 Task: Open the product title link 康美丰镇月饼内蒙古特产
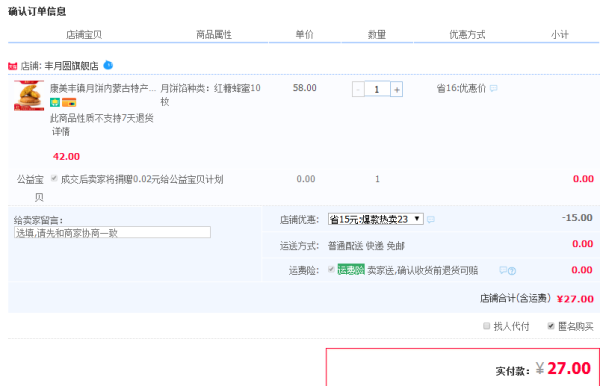click(103, 88)
